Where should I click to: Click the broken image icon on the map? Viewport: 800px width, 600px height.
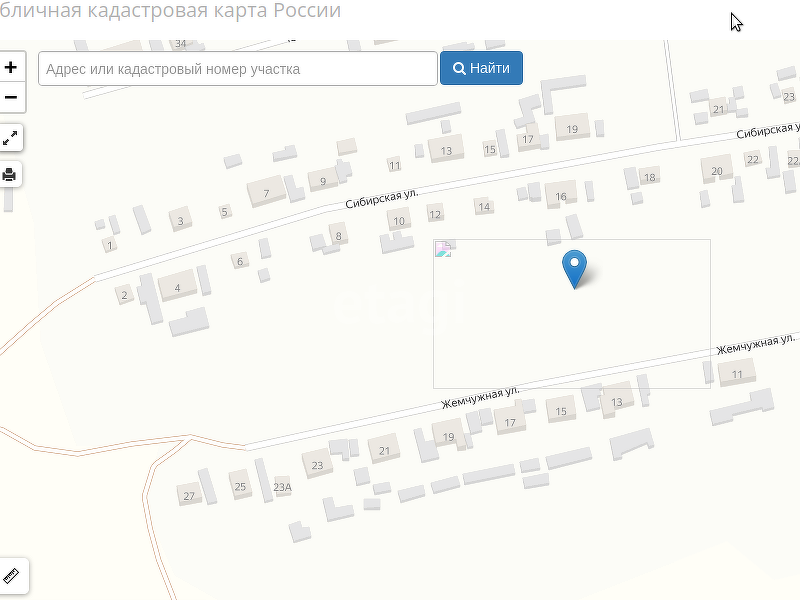443,248
